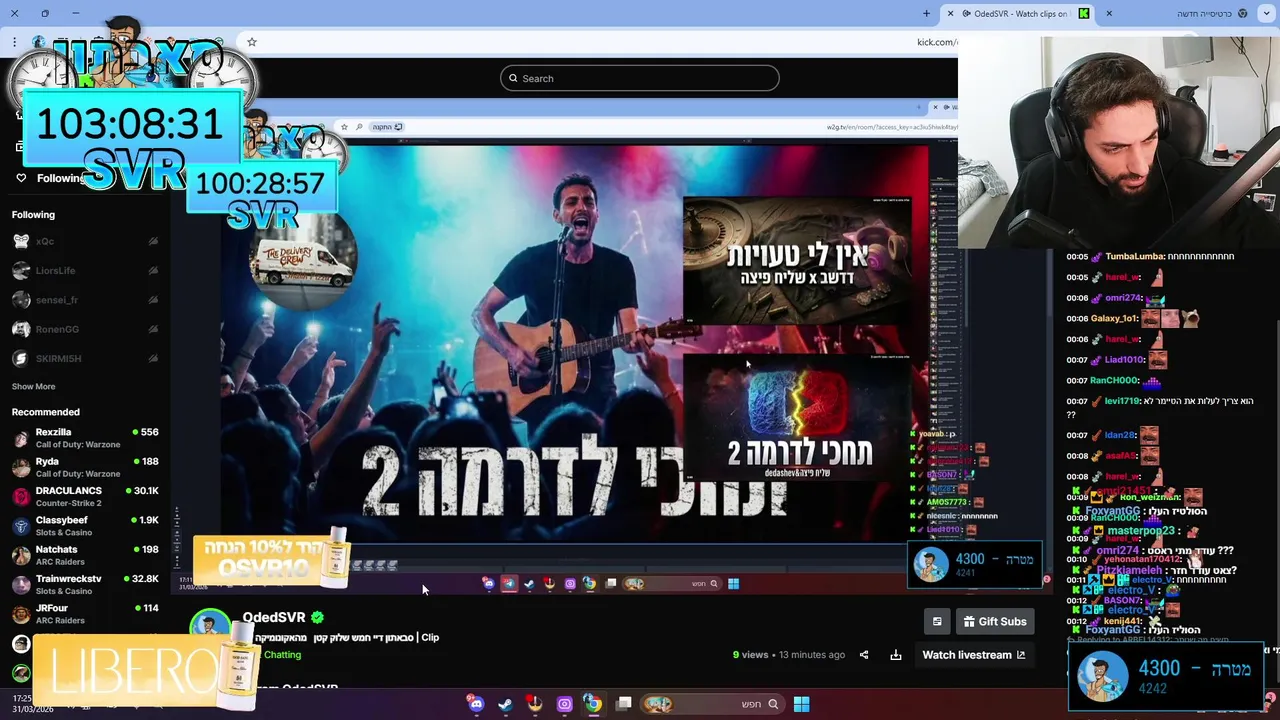Open JRFour recommended channel
Image resolution: width=1280 pixels, height=720 pixels.
[x=85, y=614]
